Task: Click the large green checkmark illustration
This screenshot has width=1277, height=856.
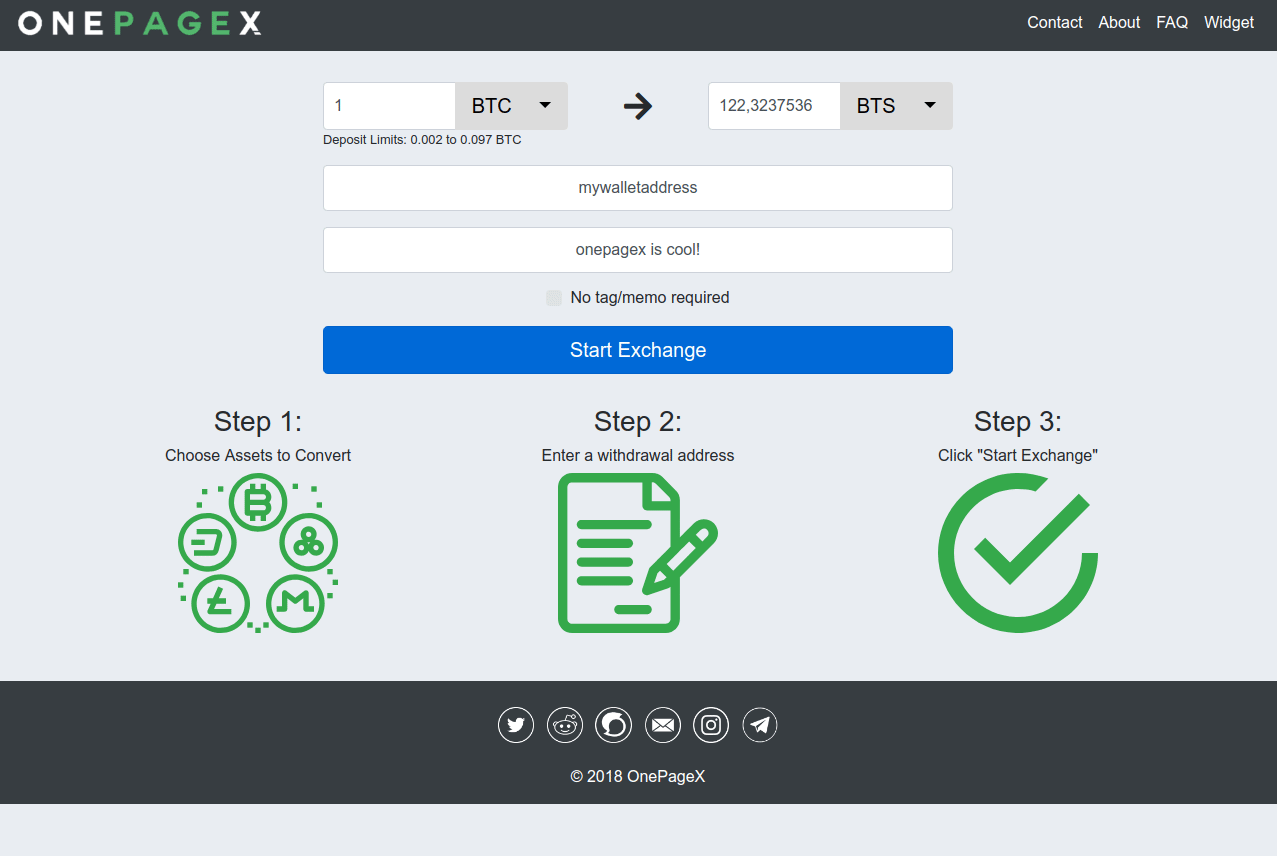Action: tap(1018, 553)
